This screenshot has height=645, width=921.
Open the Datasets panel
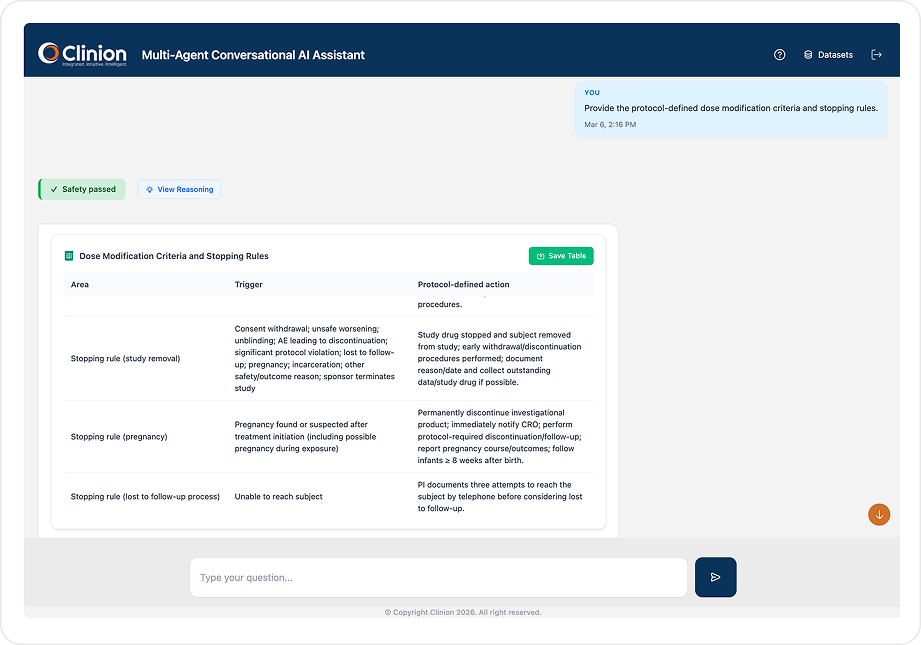[828, 55]
